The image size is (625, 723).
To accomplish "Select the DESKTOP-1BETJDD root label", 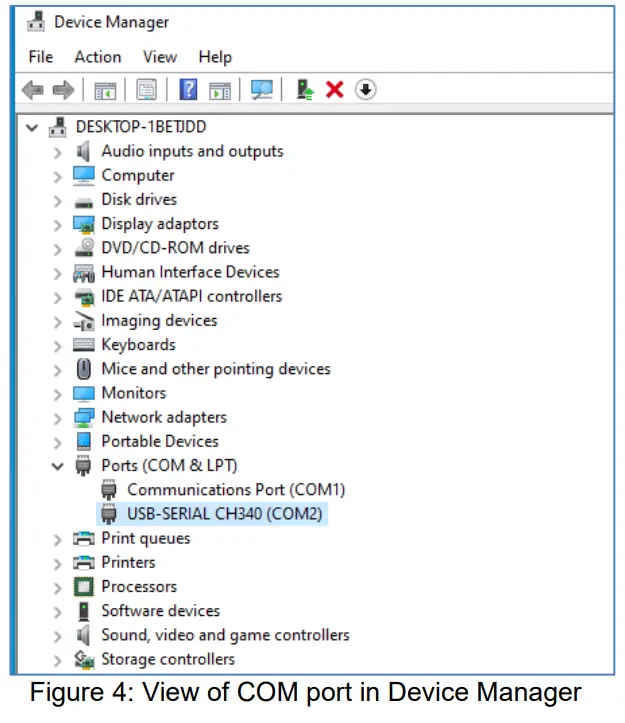I will tap(141, 127).
